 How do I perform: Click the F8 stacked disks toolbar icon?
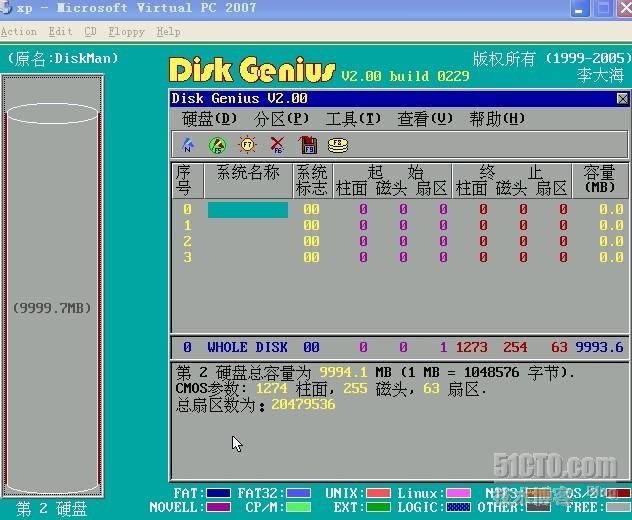click(x=338, y=145)
